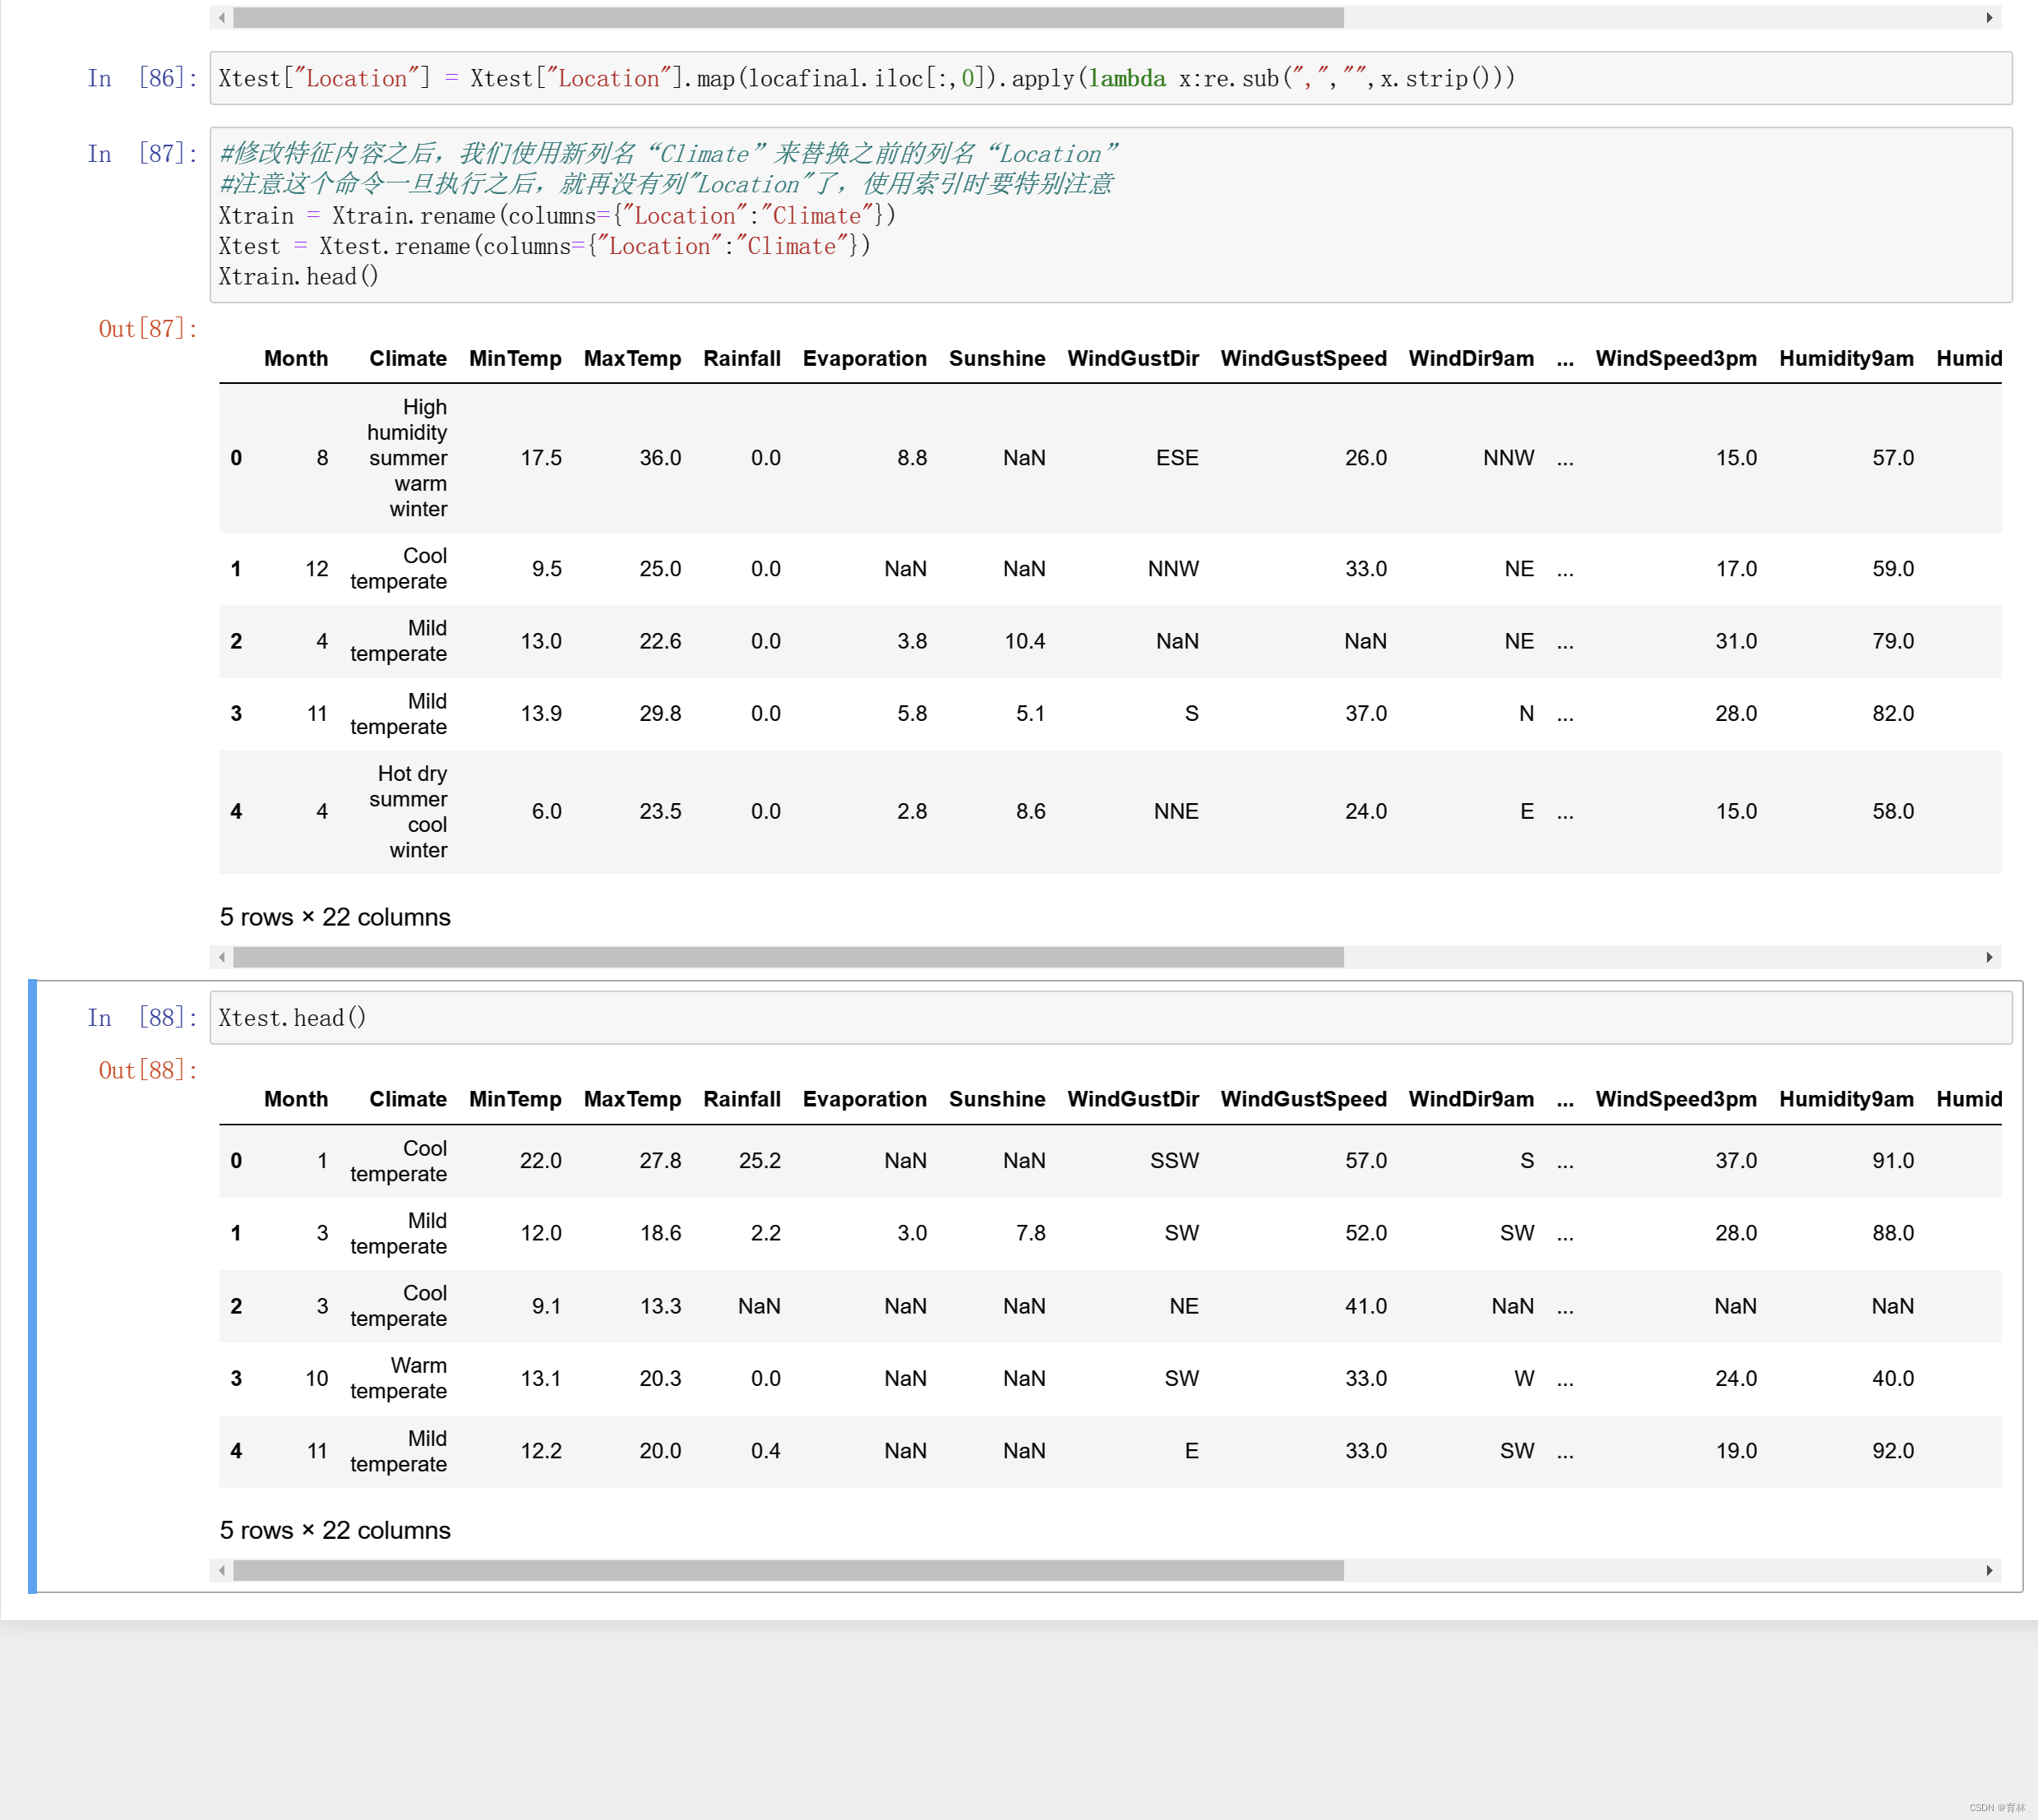Click the right scroll arrow under Out[87] table

pos(1989,957)
